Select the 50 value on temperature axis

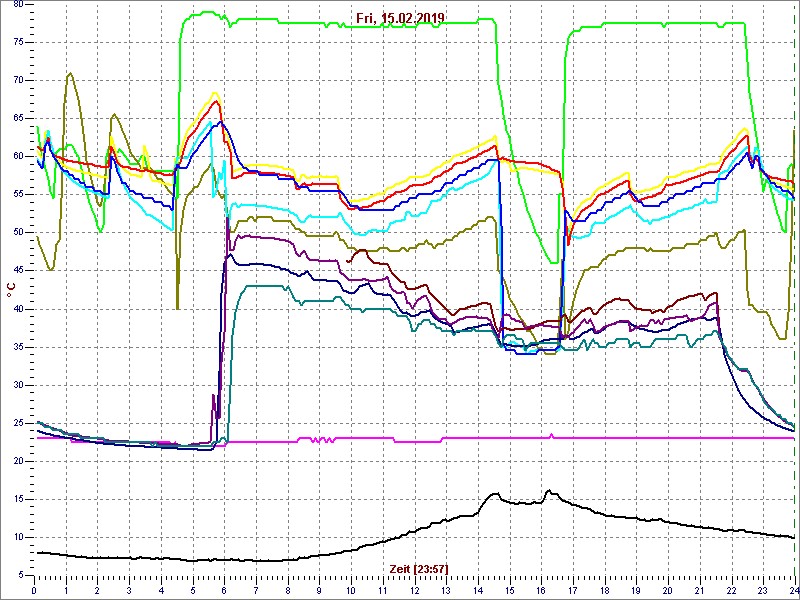(17, 233)
